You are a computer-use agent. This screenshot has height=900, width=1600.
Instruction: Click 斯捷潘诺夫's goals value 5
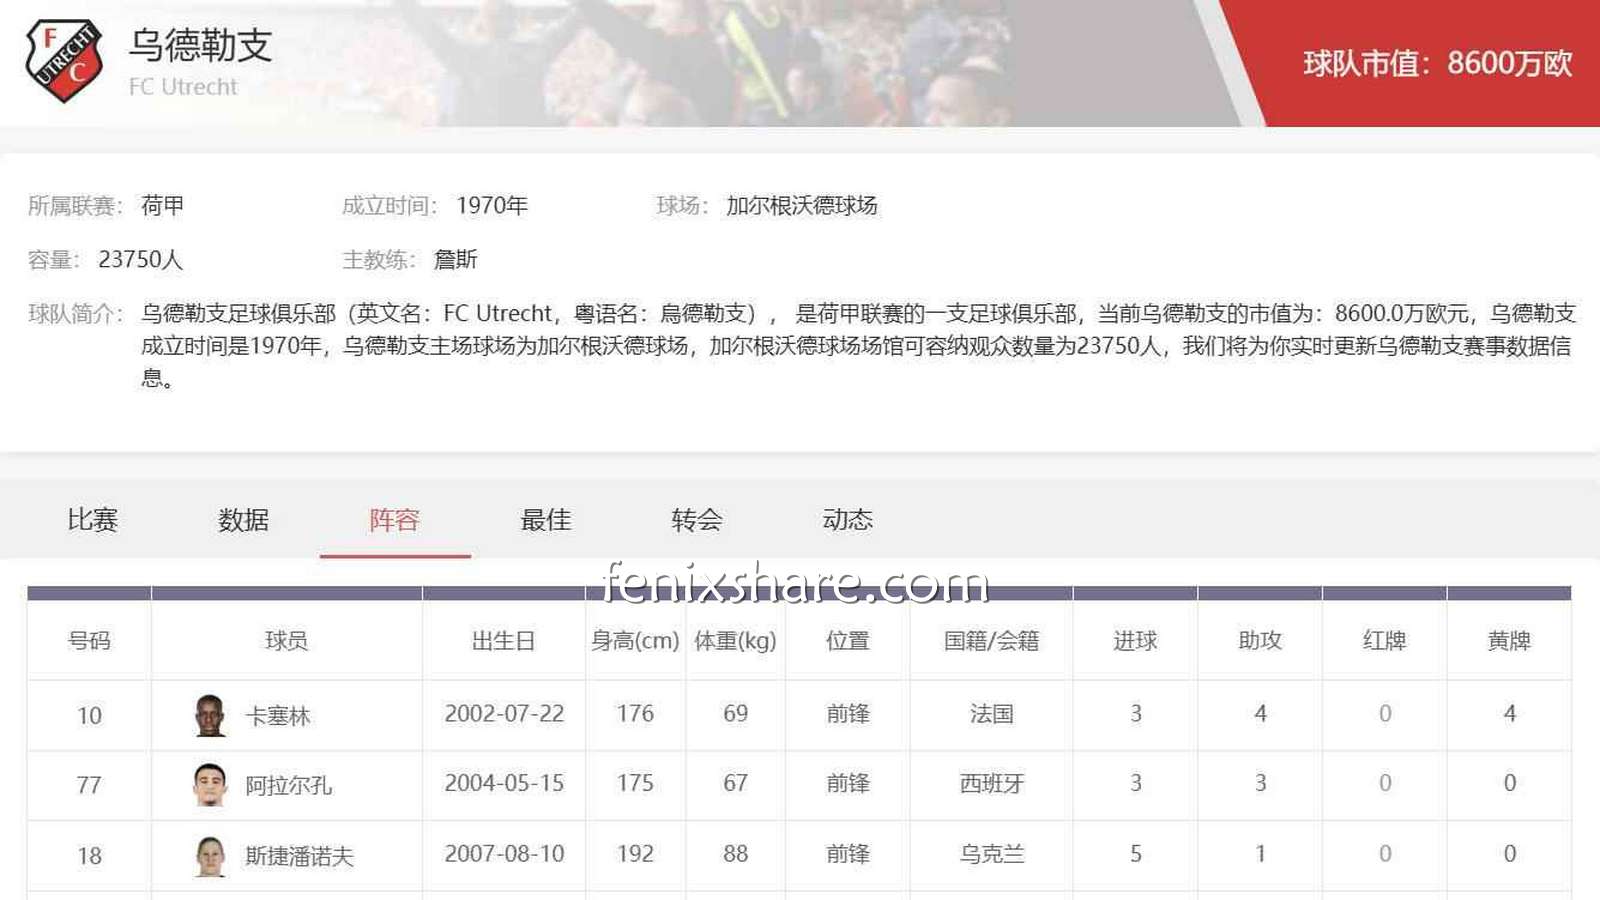pos(1136,854)
